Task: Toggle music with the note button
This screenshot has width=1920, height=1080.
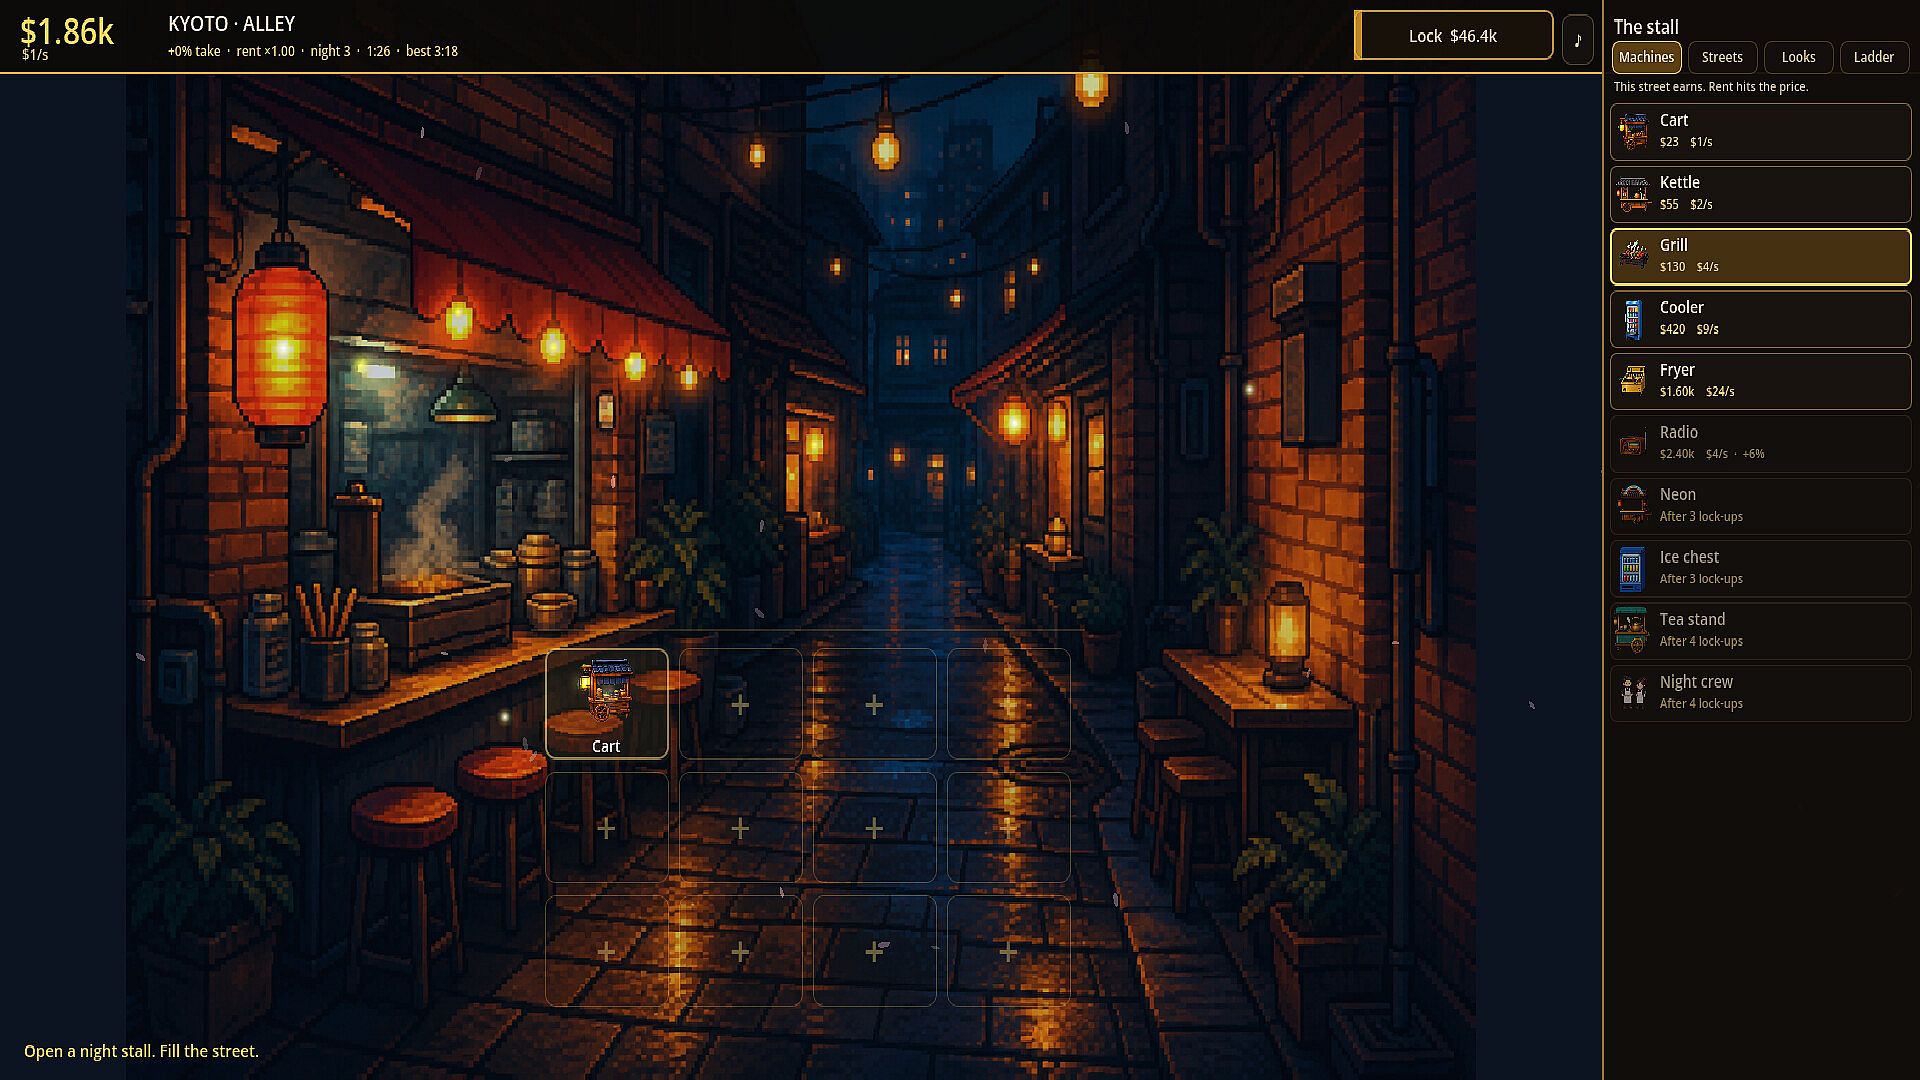Action: click(x=1577, y=40)
